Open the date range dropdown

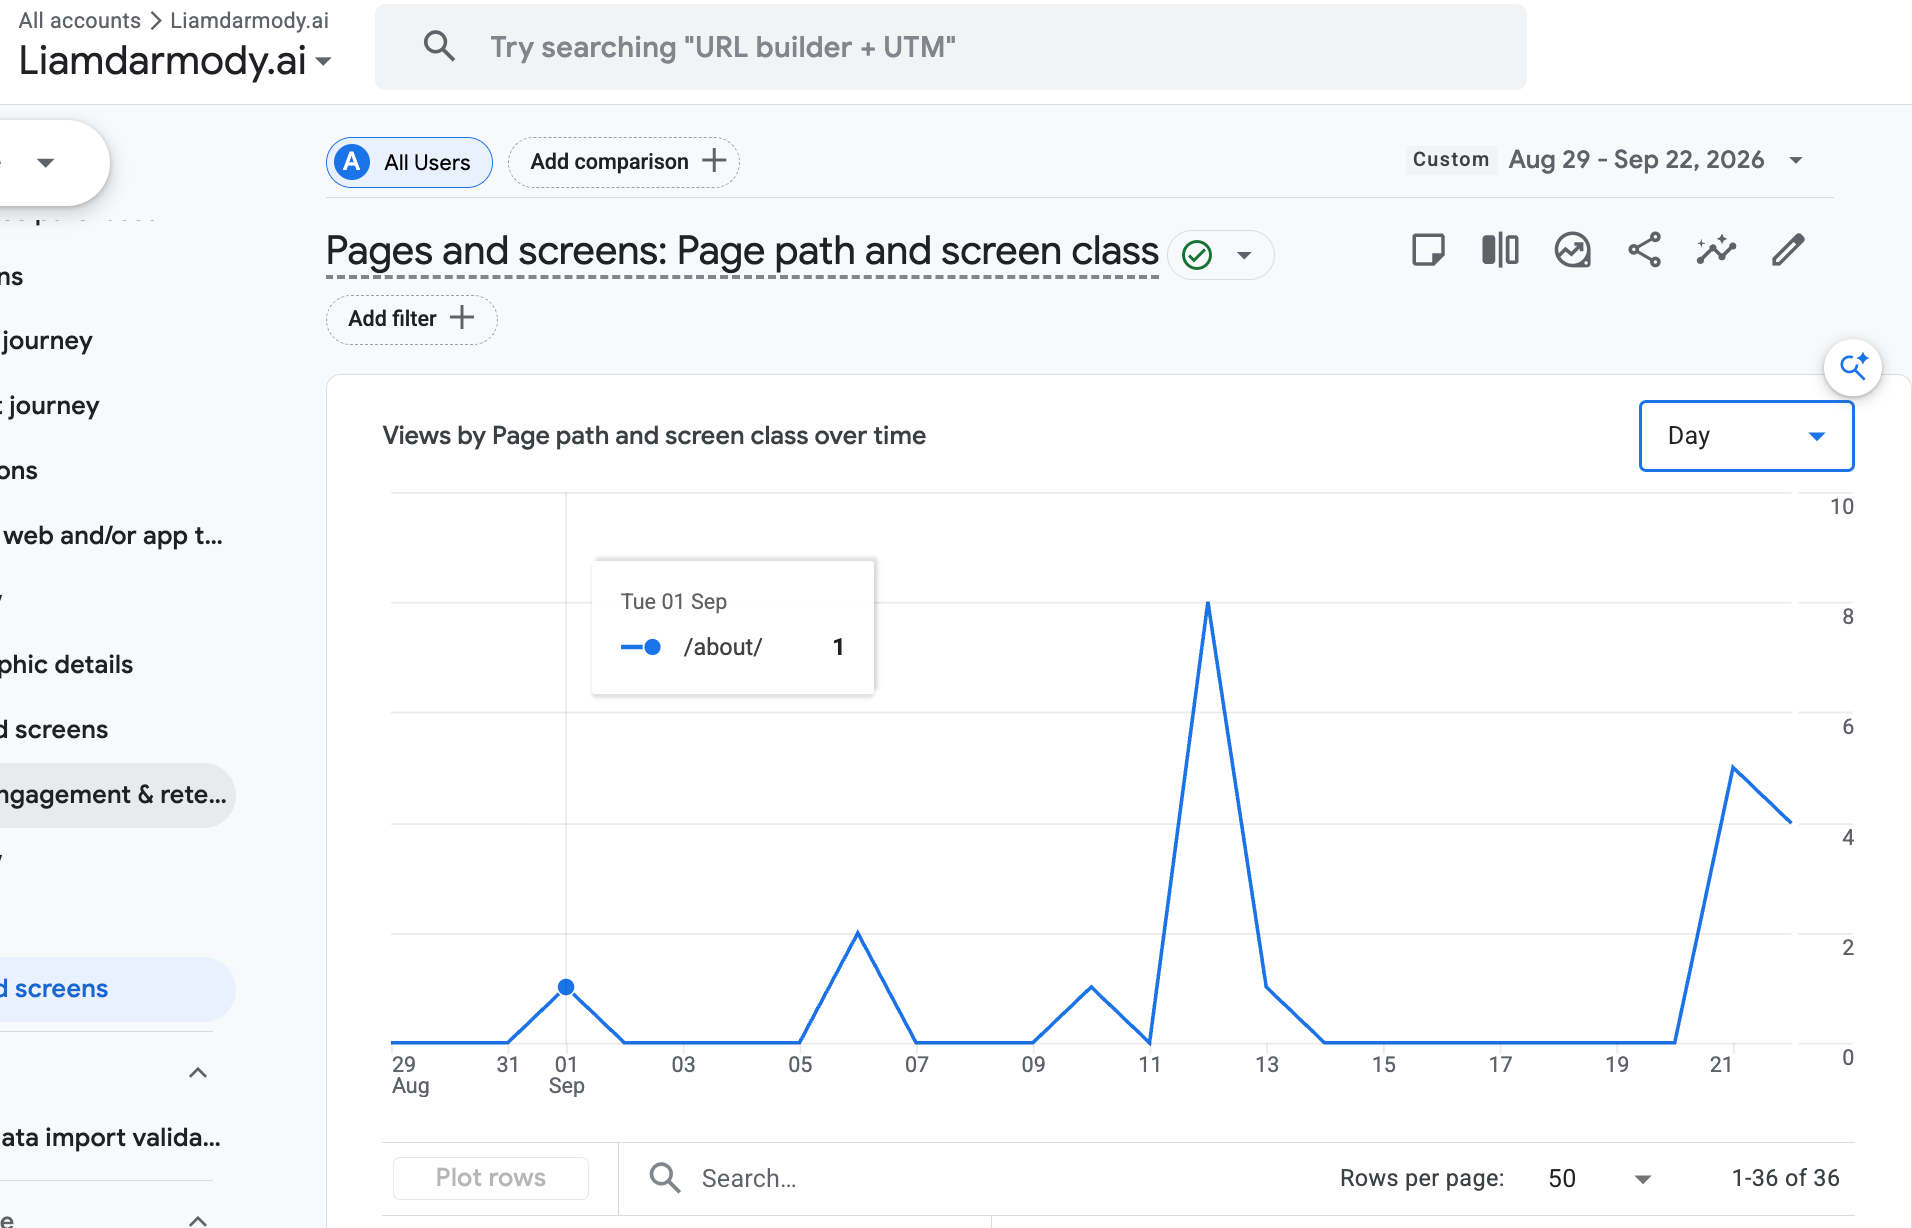(1796, 160)
